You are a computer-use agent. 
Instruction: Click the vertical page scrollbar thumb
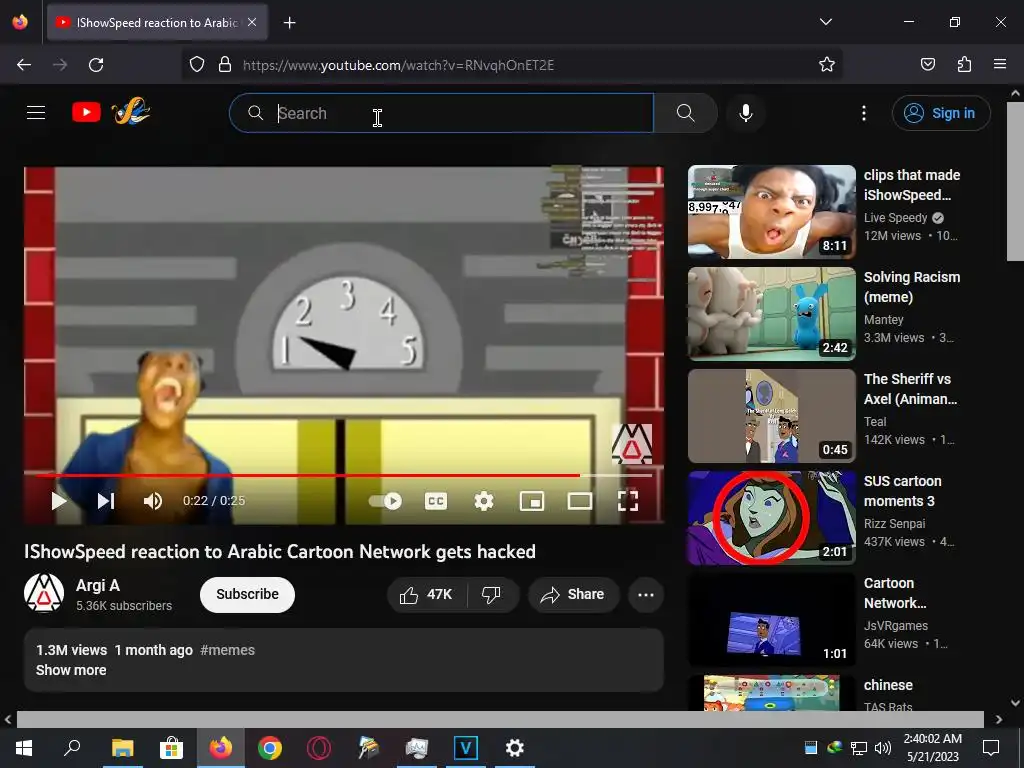[x=1015, y=182]
